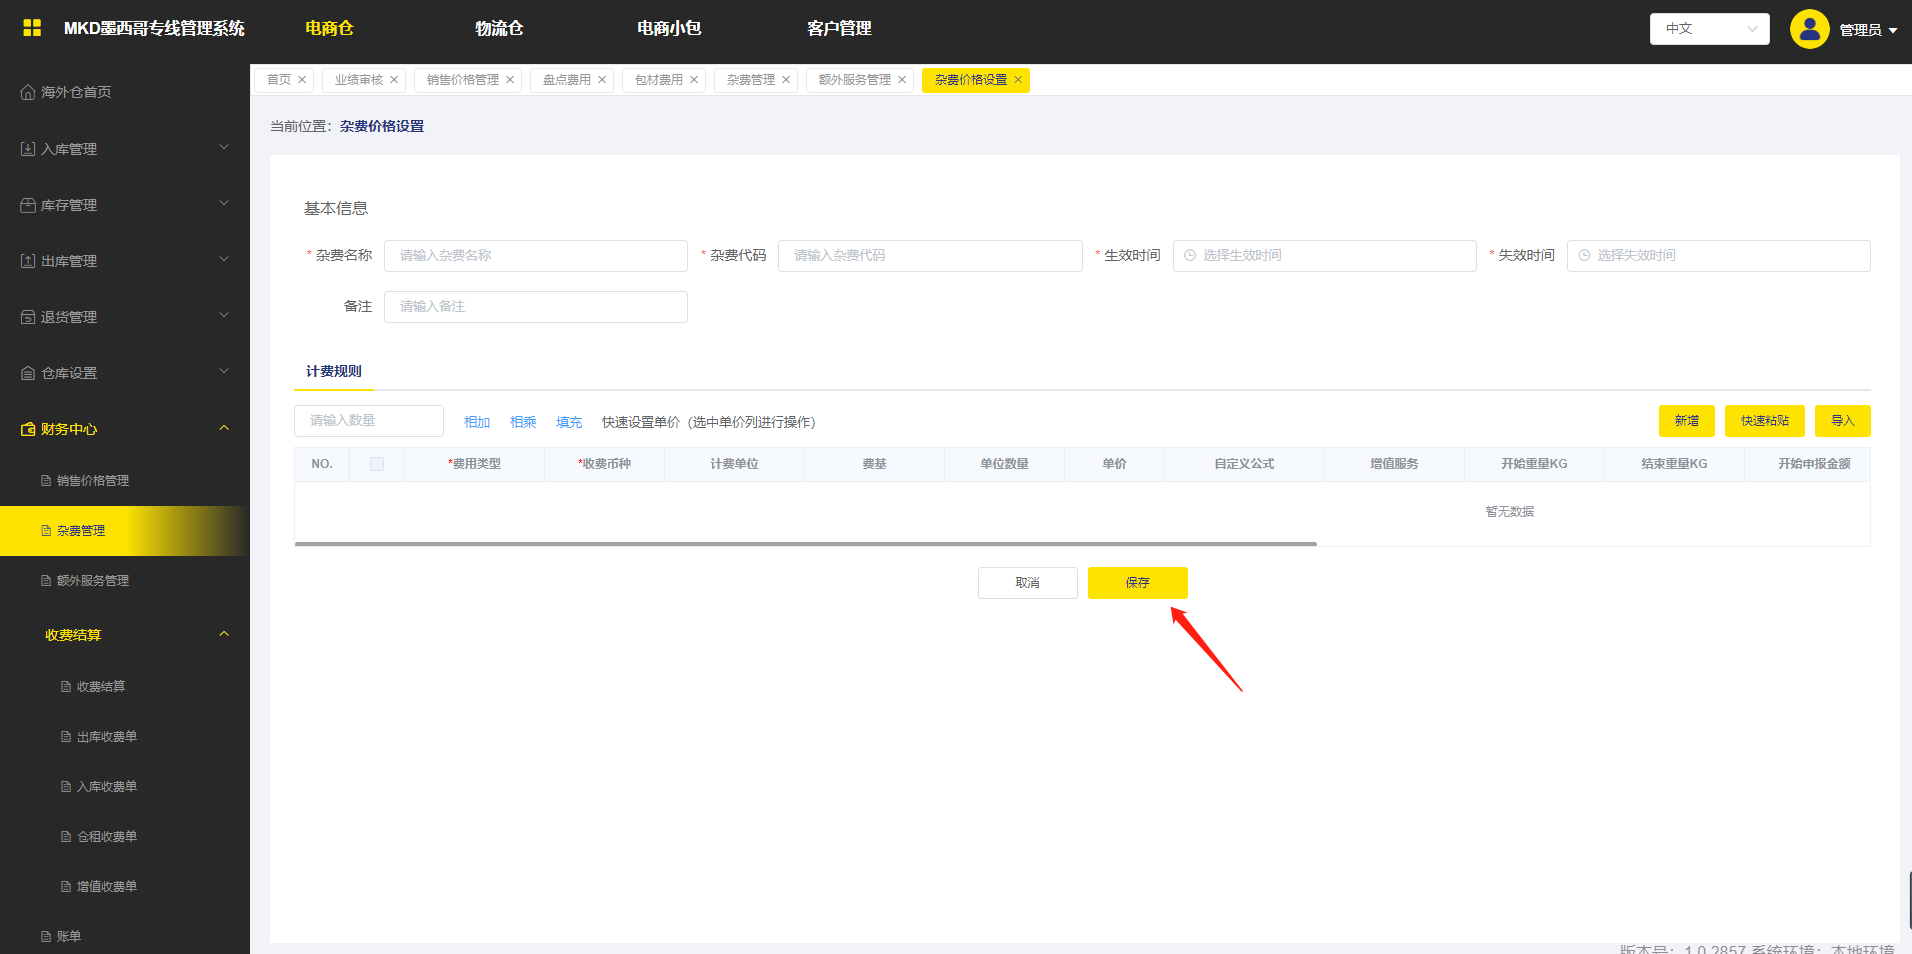The height and width of the screenshot is (954, 1912).
Task: Click the table's horizontal scrollbar
Action: pos(805,544)
